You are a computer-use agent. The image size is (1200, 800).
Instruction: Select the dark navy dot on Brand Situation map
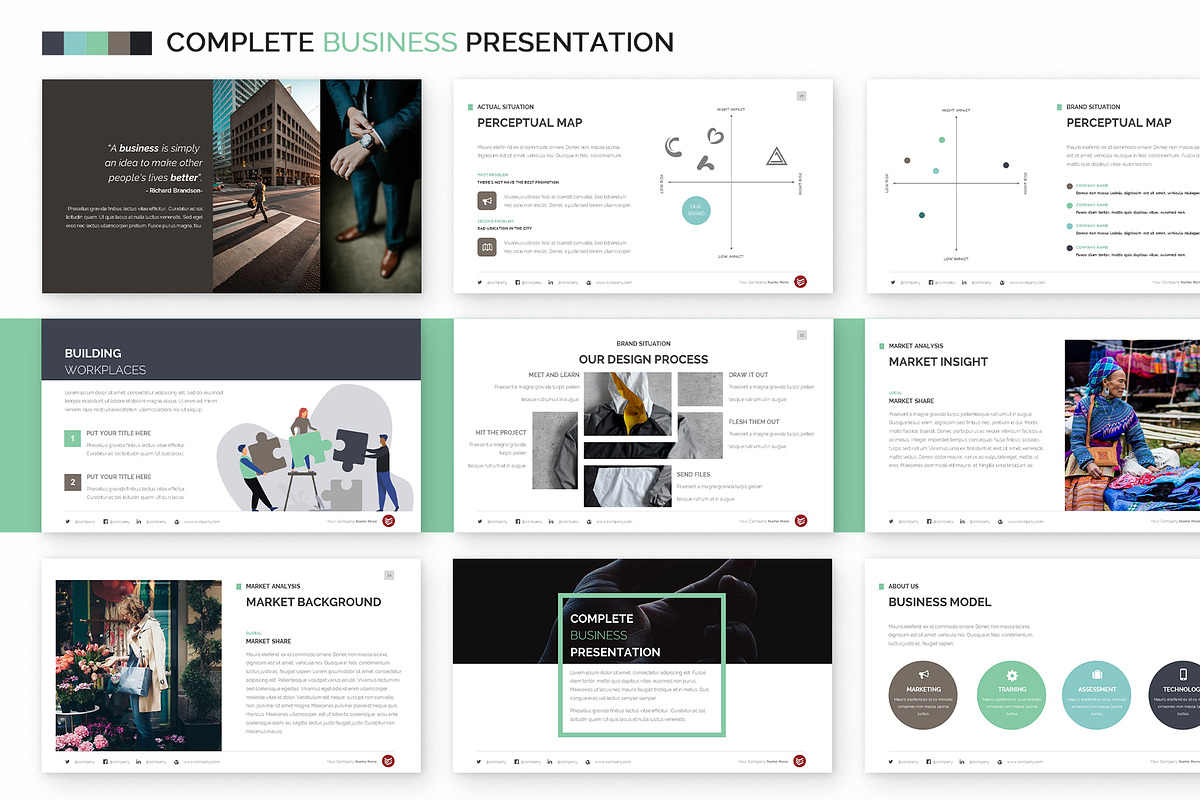1006,165
